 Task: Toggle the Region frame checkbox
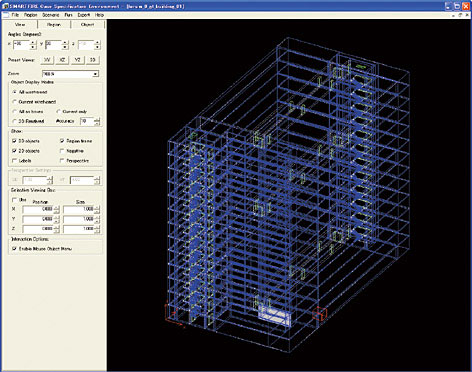pos(62,141)
